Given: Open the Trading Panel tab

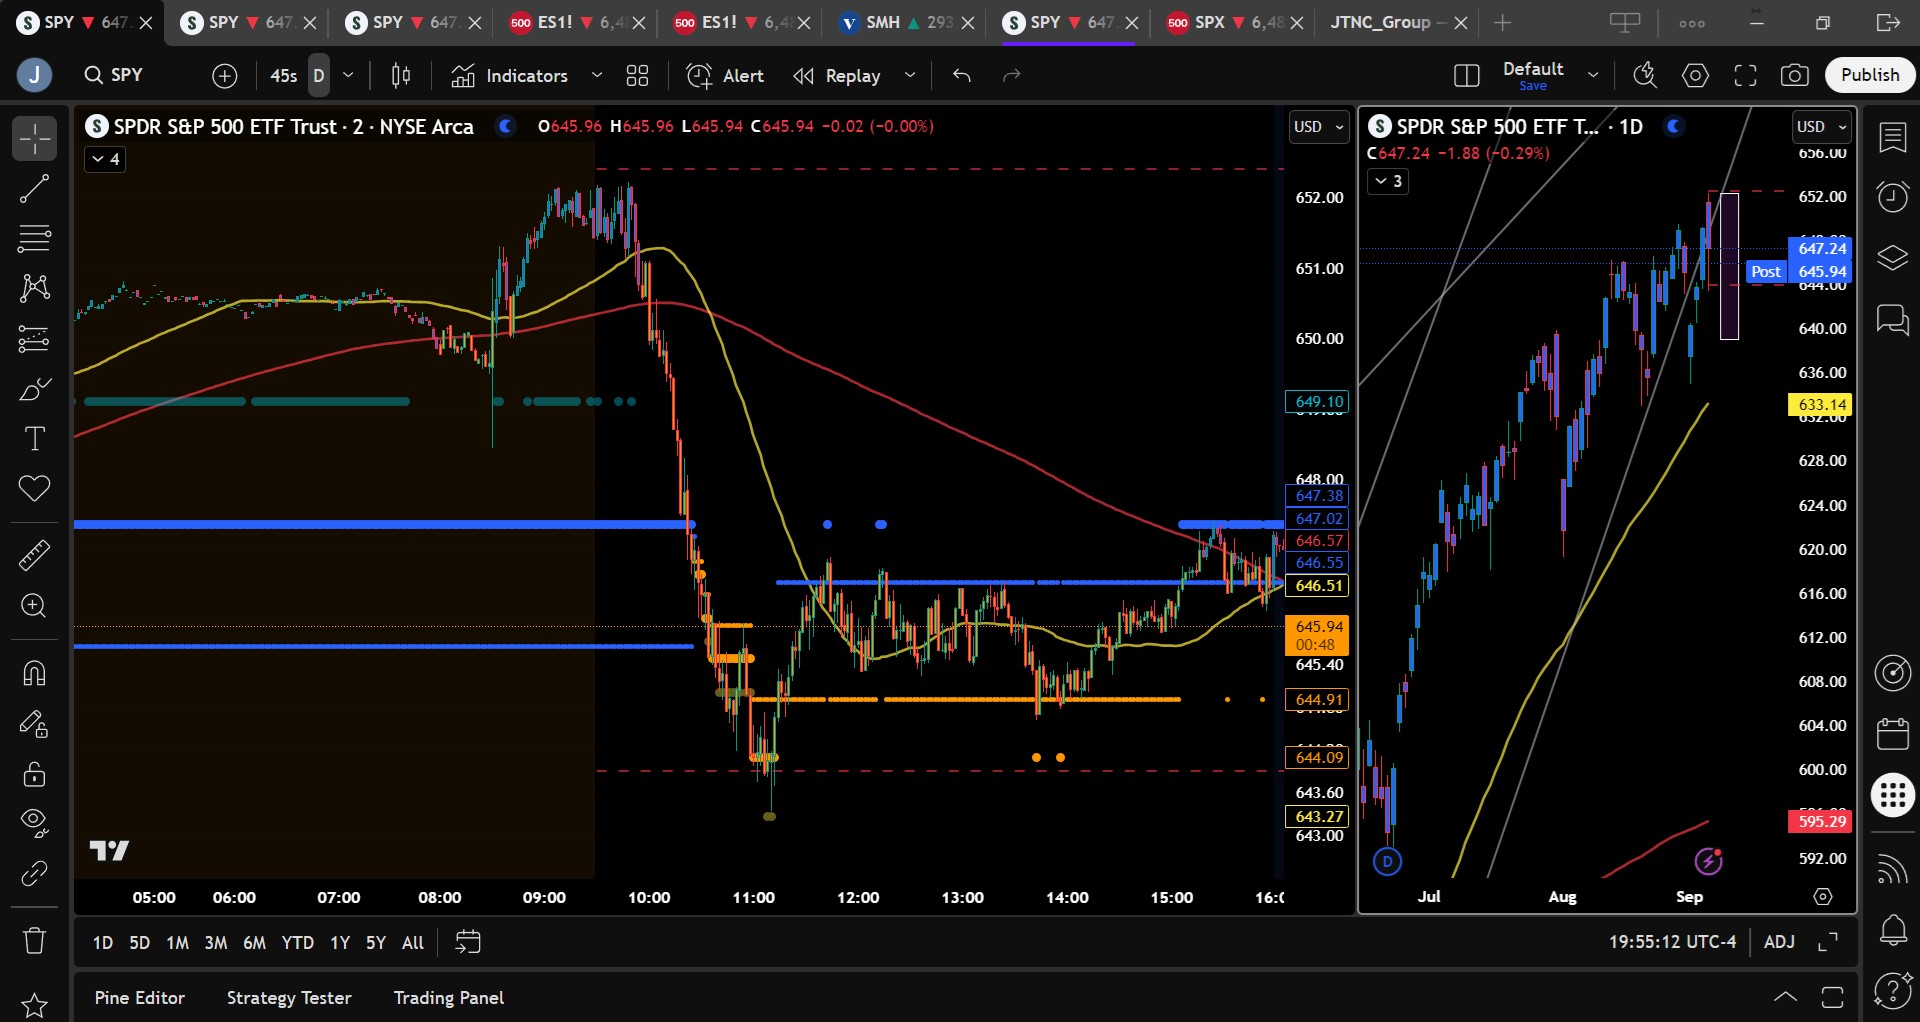Looking at the screenshot, I should pos(449,998).
